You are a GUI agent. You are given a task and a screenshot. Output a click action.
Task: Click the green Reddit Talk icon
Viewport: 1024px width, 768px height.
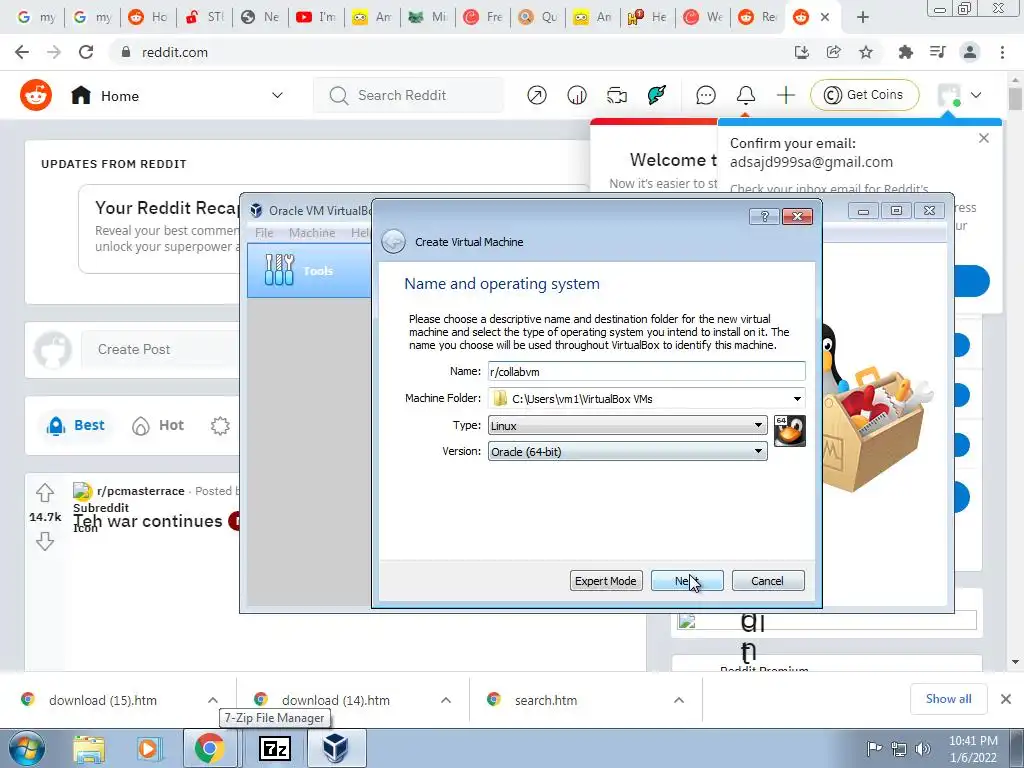pyautogui.click(x=657, y=95)
